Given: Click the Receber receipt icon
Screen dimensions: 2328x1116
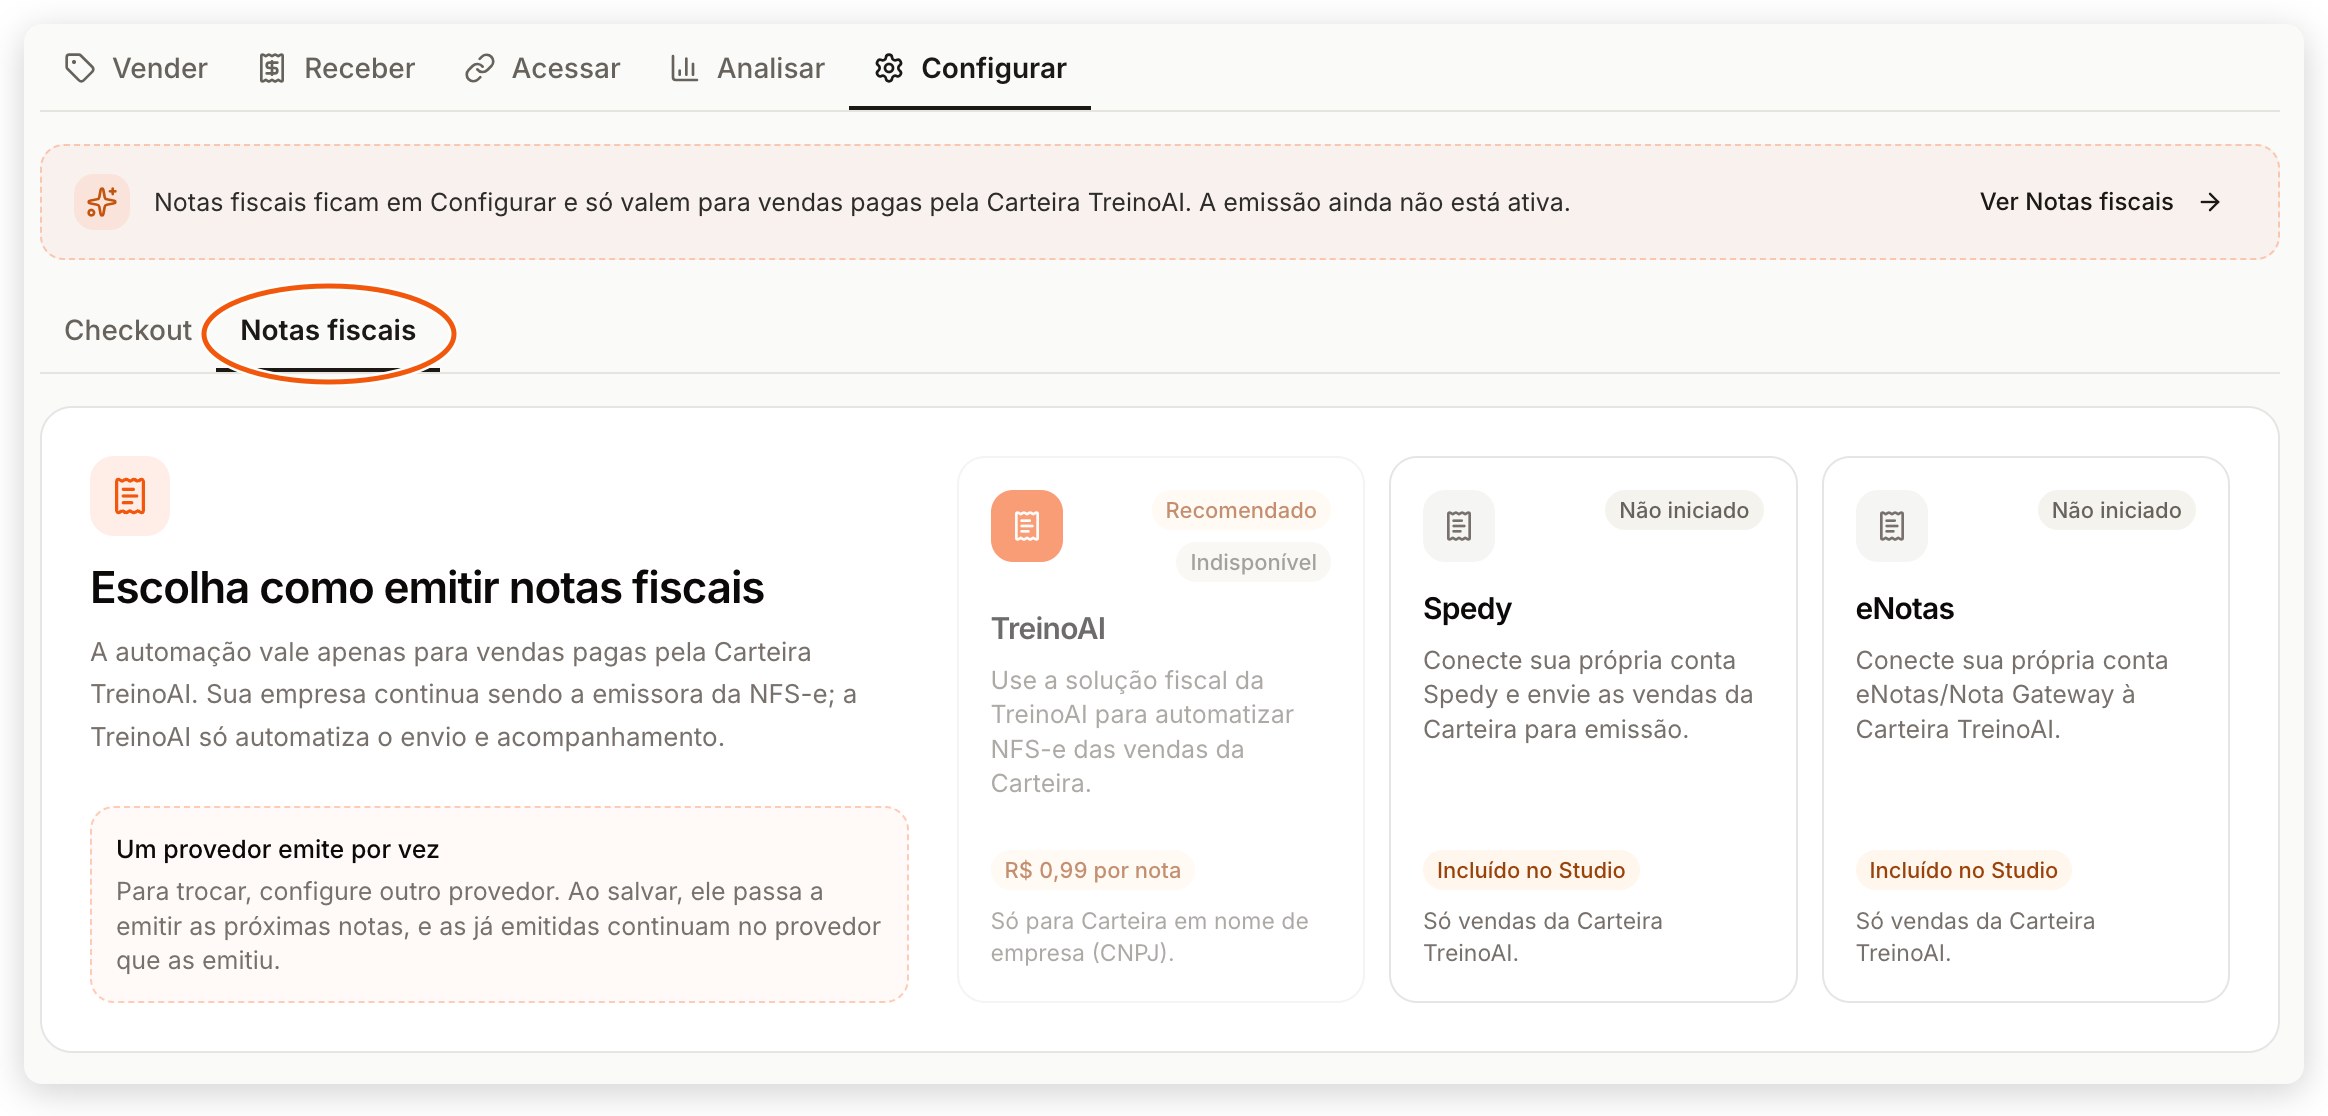Looking at the screenshot, I should (x=272, y=68).
